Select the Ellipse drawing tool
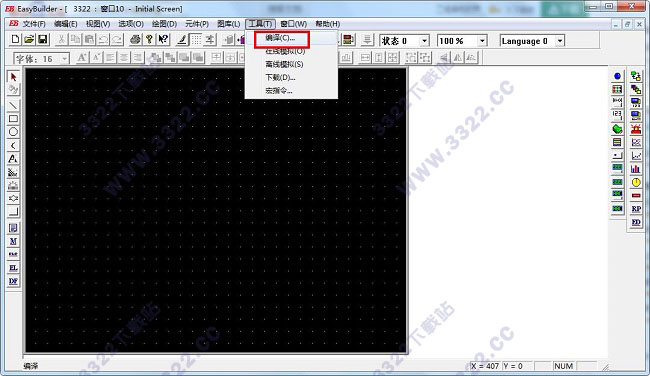This screenshot has width=650, height=376. (13, 132)
